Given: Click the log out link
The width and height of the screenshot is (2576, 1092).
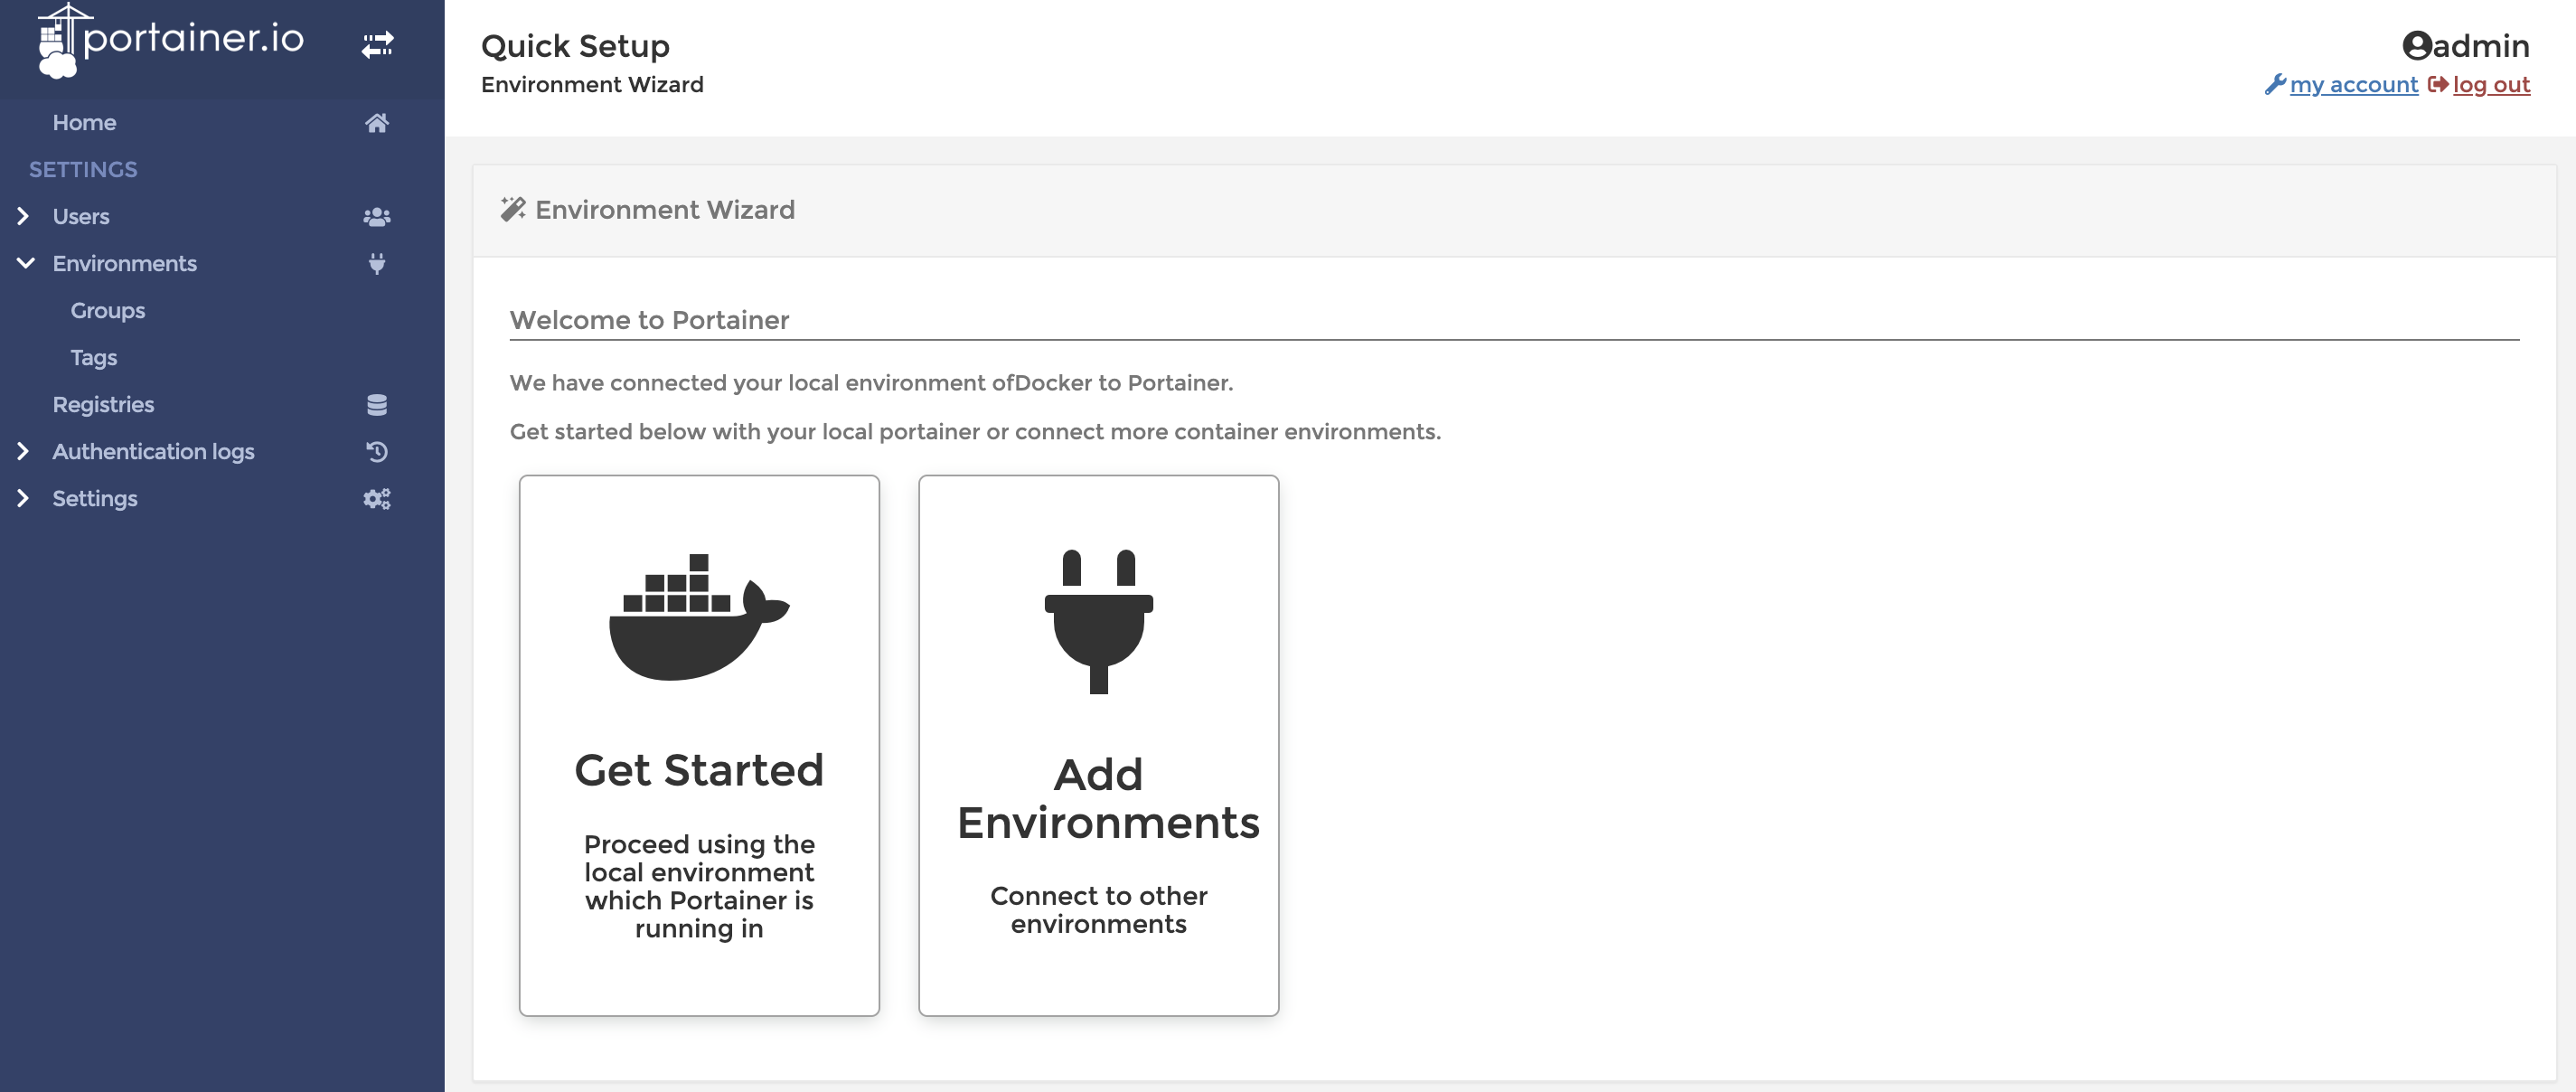Looking at the screenshot, I should 2490,85.
